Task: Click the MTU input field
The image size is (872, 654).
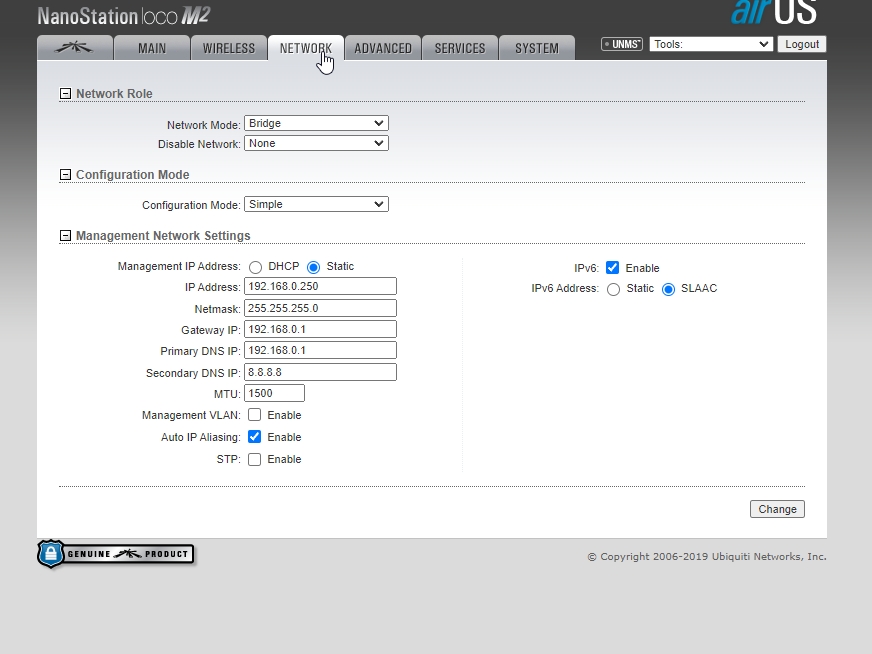Action: coord(274,393)
